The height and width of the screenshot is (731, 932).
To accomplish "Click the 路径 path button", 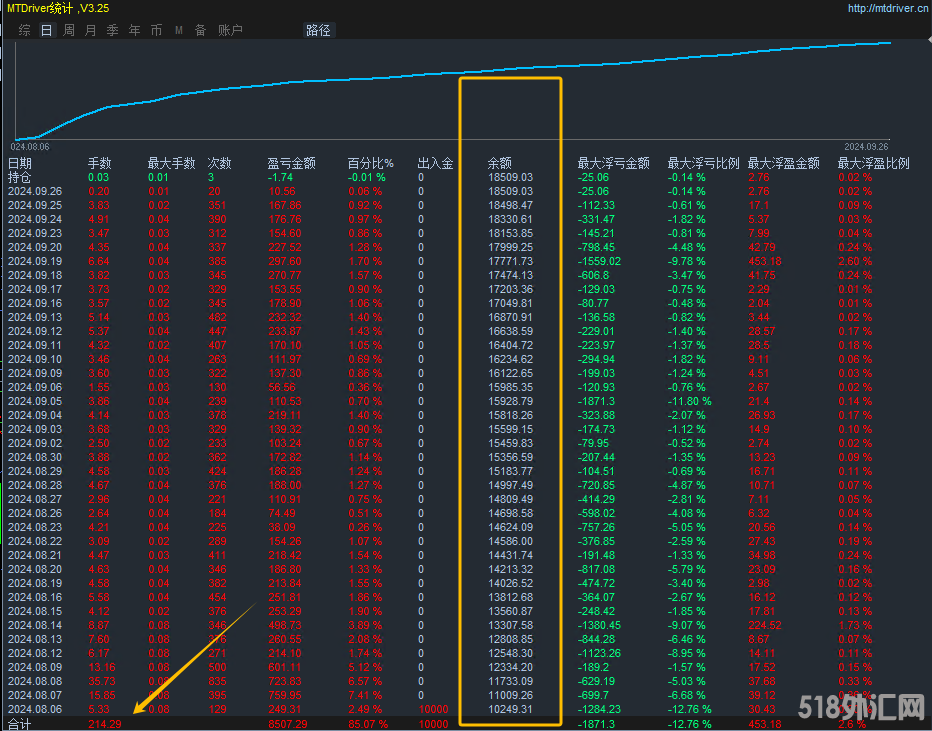I will [318, 31].
